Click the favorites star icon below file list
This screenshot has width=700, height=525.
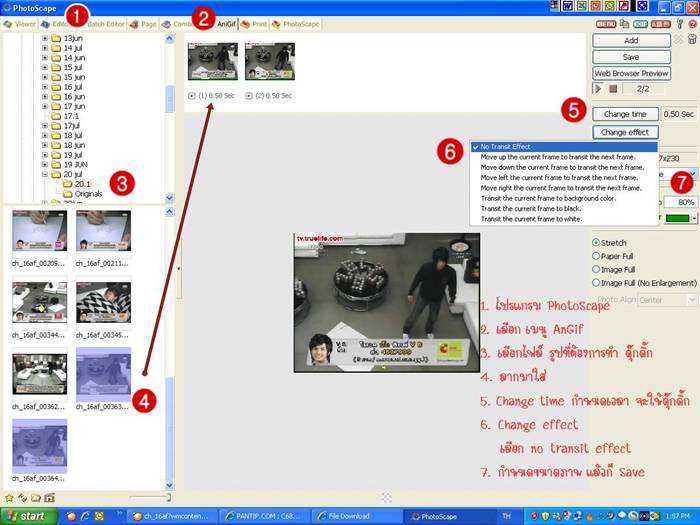[9, 498]
